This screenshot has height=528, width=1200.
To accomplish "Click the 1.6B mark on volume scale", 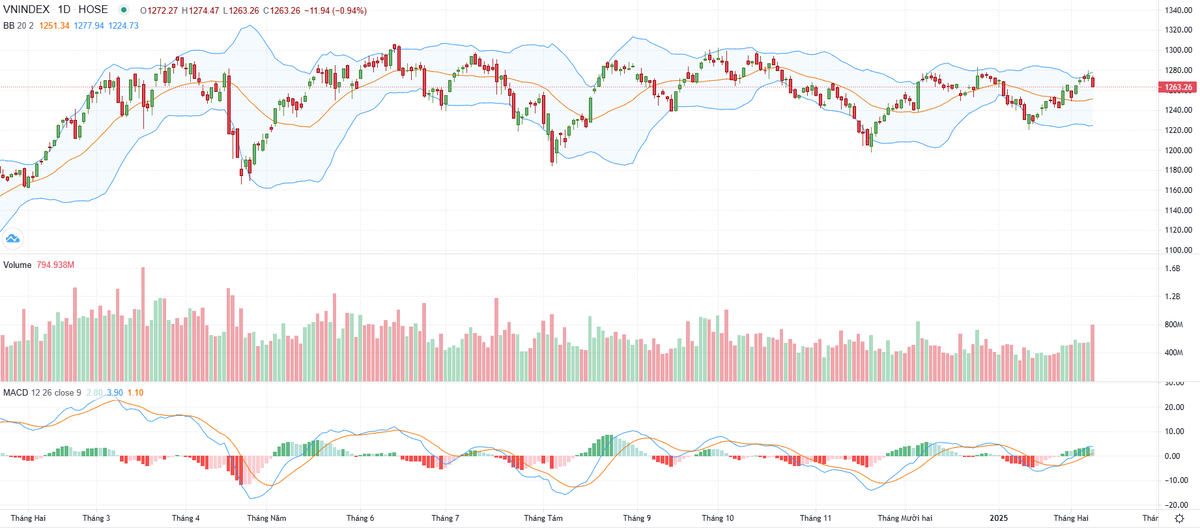I will point(1172,269).
